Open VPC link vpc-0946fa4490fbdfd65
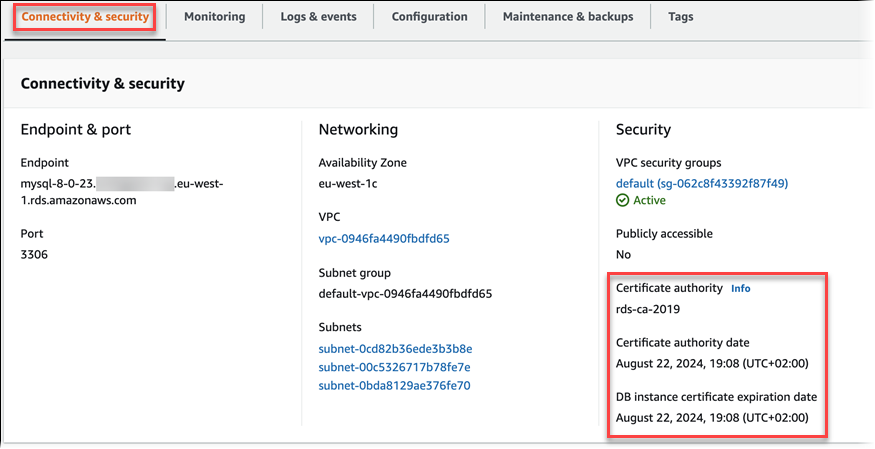875x449 pixels. pyautogui.click(x=384, y=239)
